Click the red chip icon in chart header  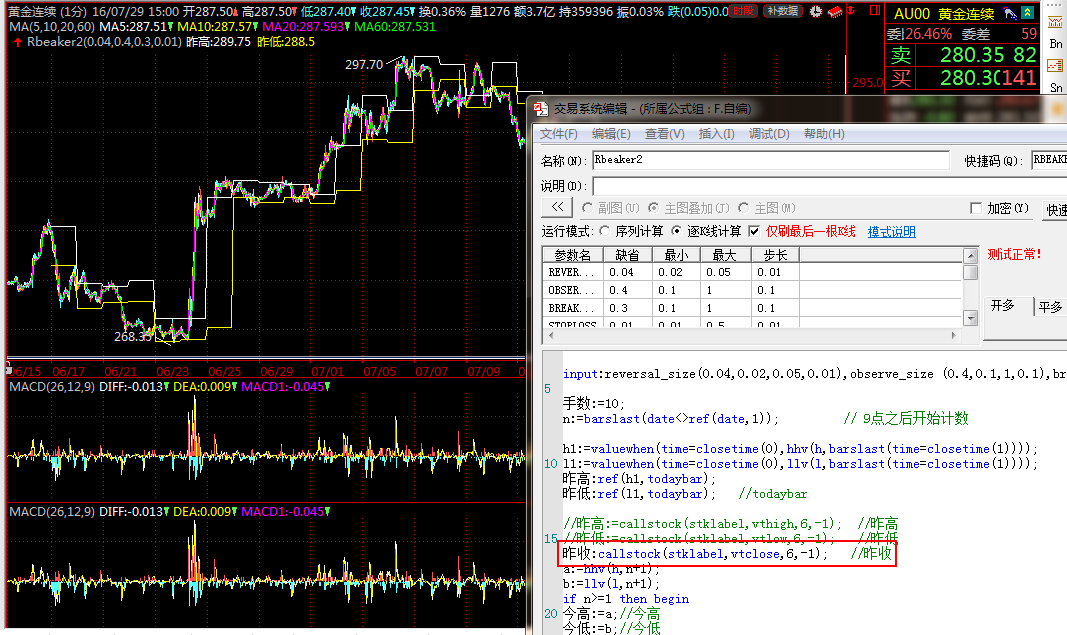pos(834,11)
